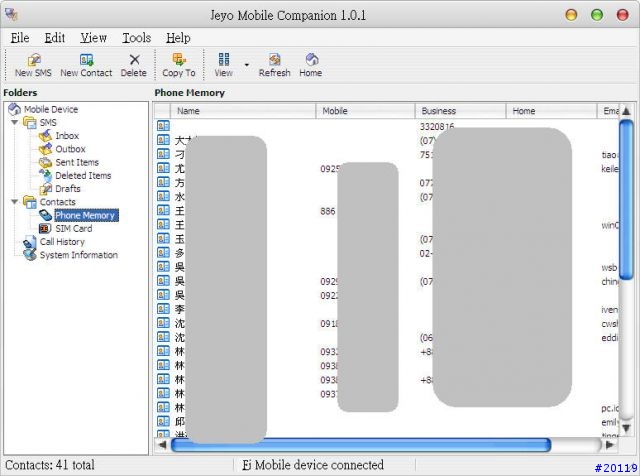The image size is (640, 476).
Task: Open the Drafts folder
Action: click(68, 189)
